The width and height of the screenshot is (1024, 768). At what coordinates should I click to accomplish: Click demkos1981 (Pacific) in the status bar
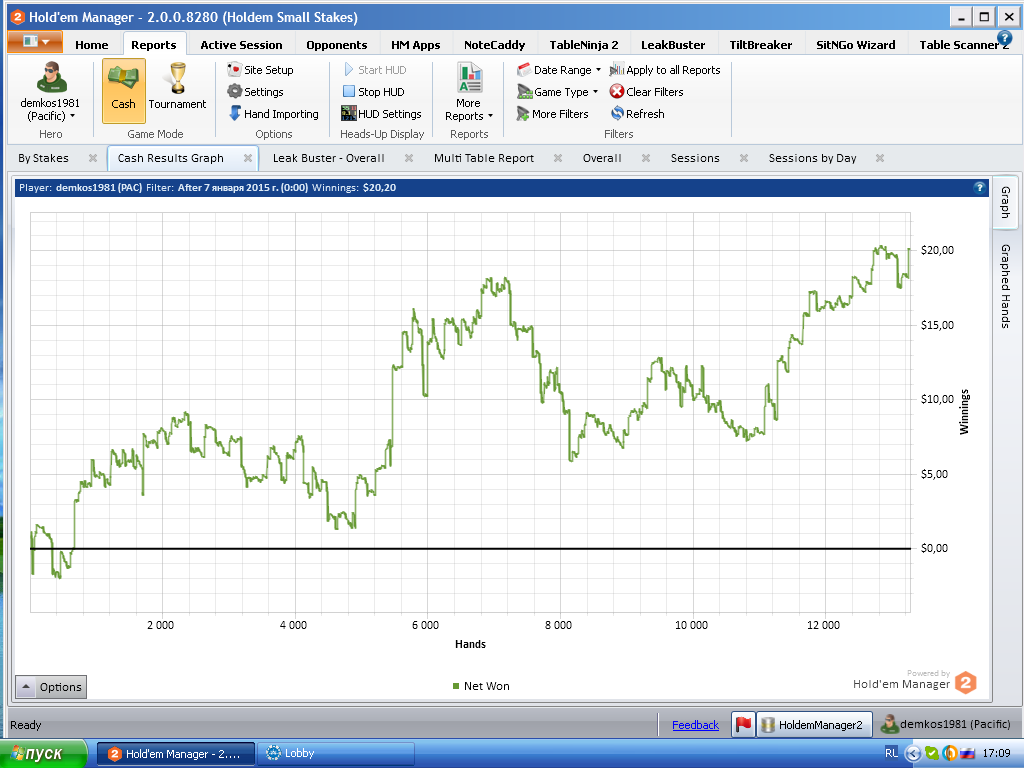pyautogui.click(x=946, y=724)
